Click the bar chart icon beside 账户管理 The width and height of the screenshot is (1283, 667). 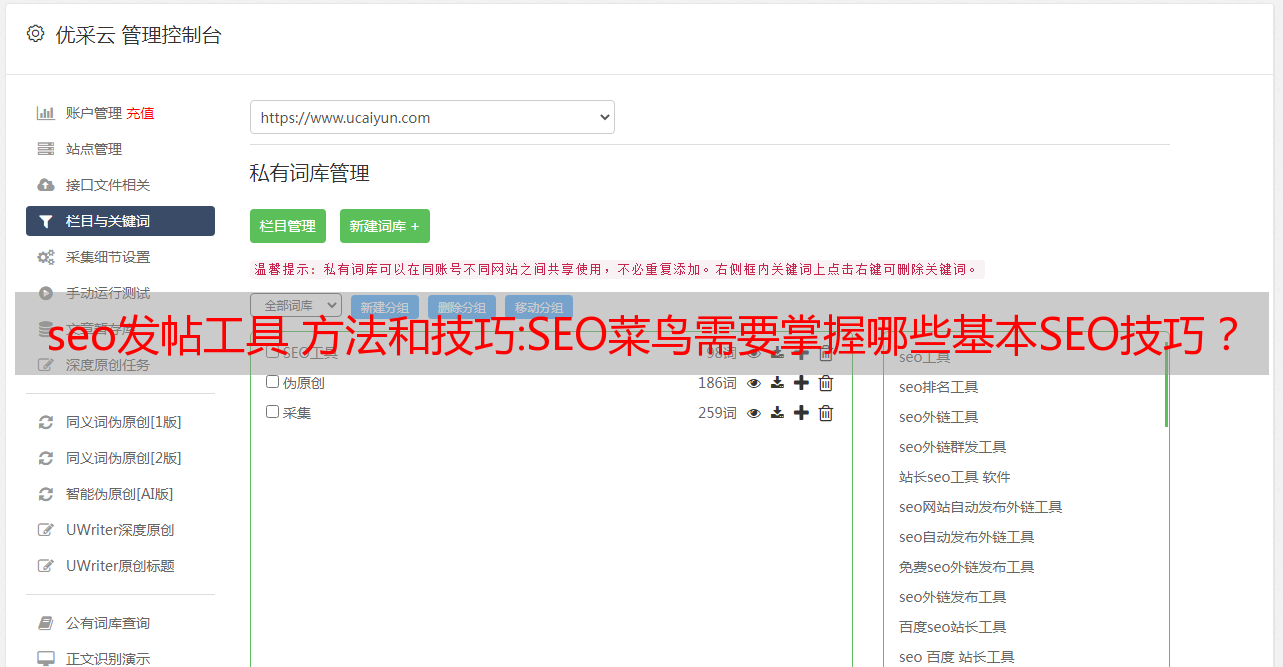click(45, 113)
